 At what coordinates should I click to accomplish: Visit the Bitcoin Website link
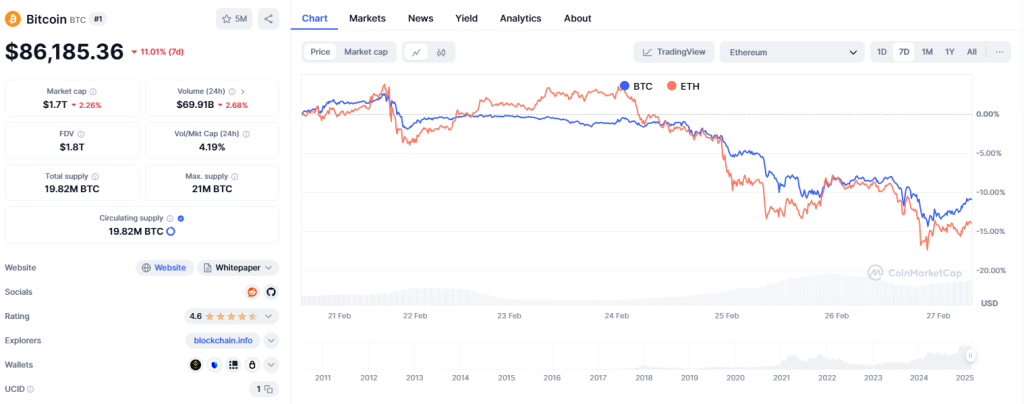pos(165,268)
